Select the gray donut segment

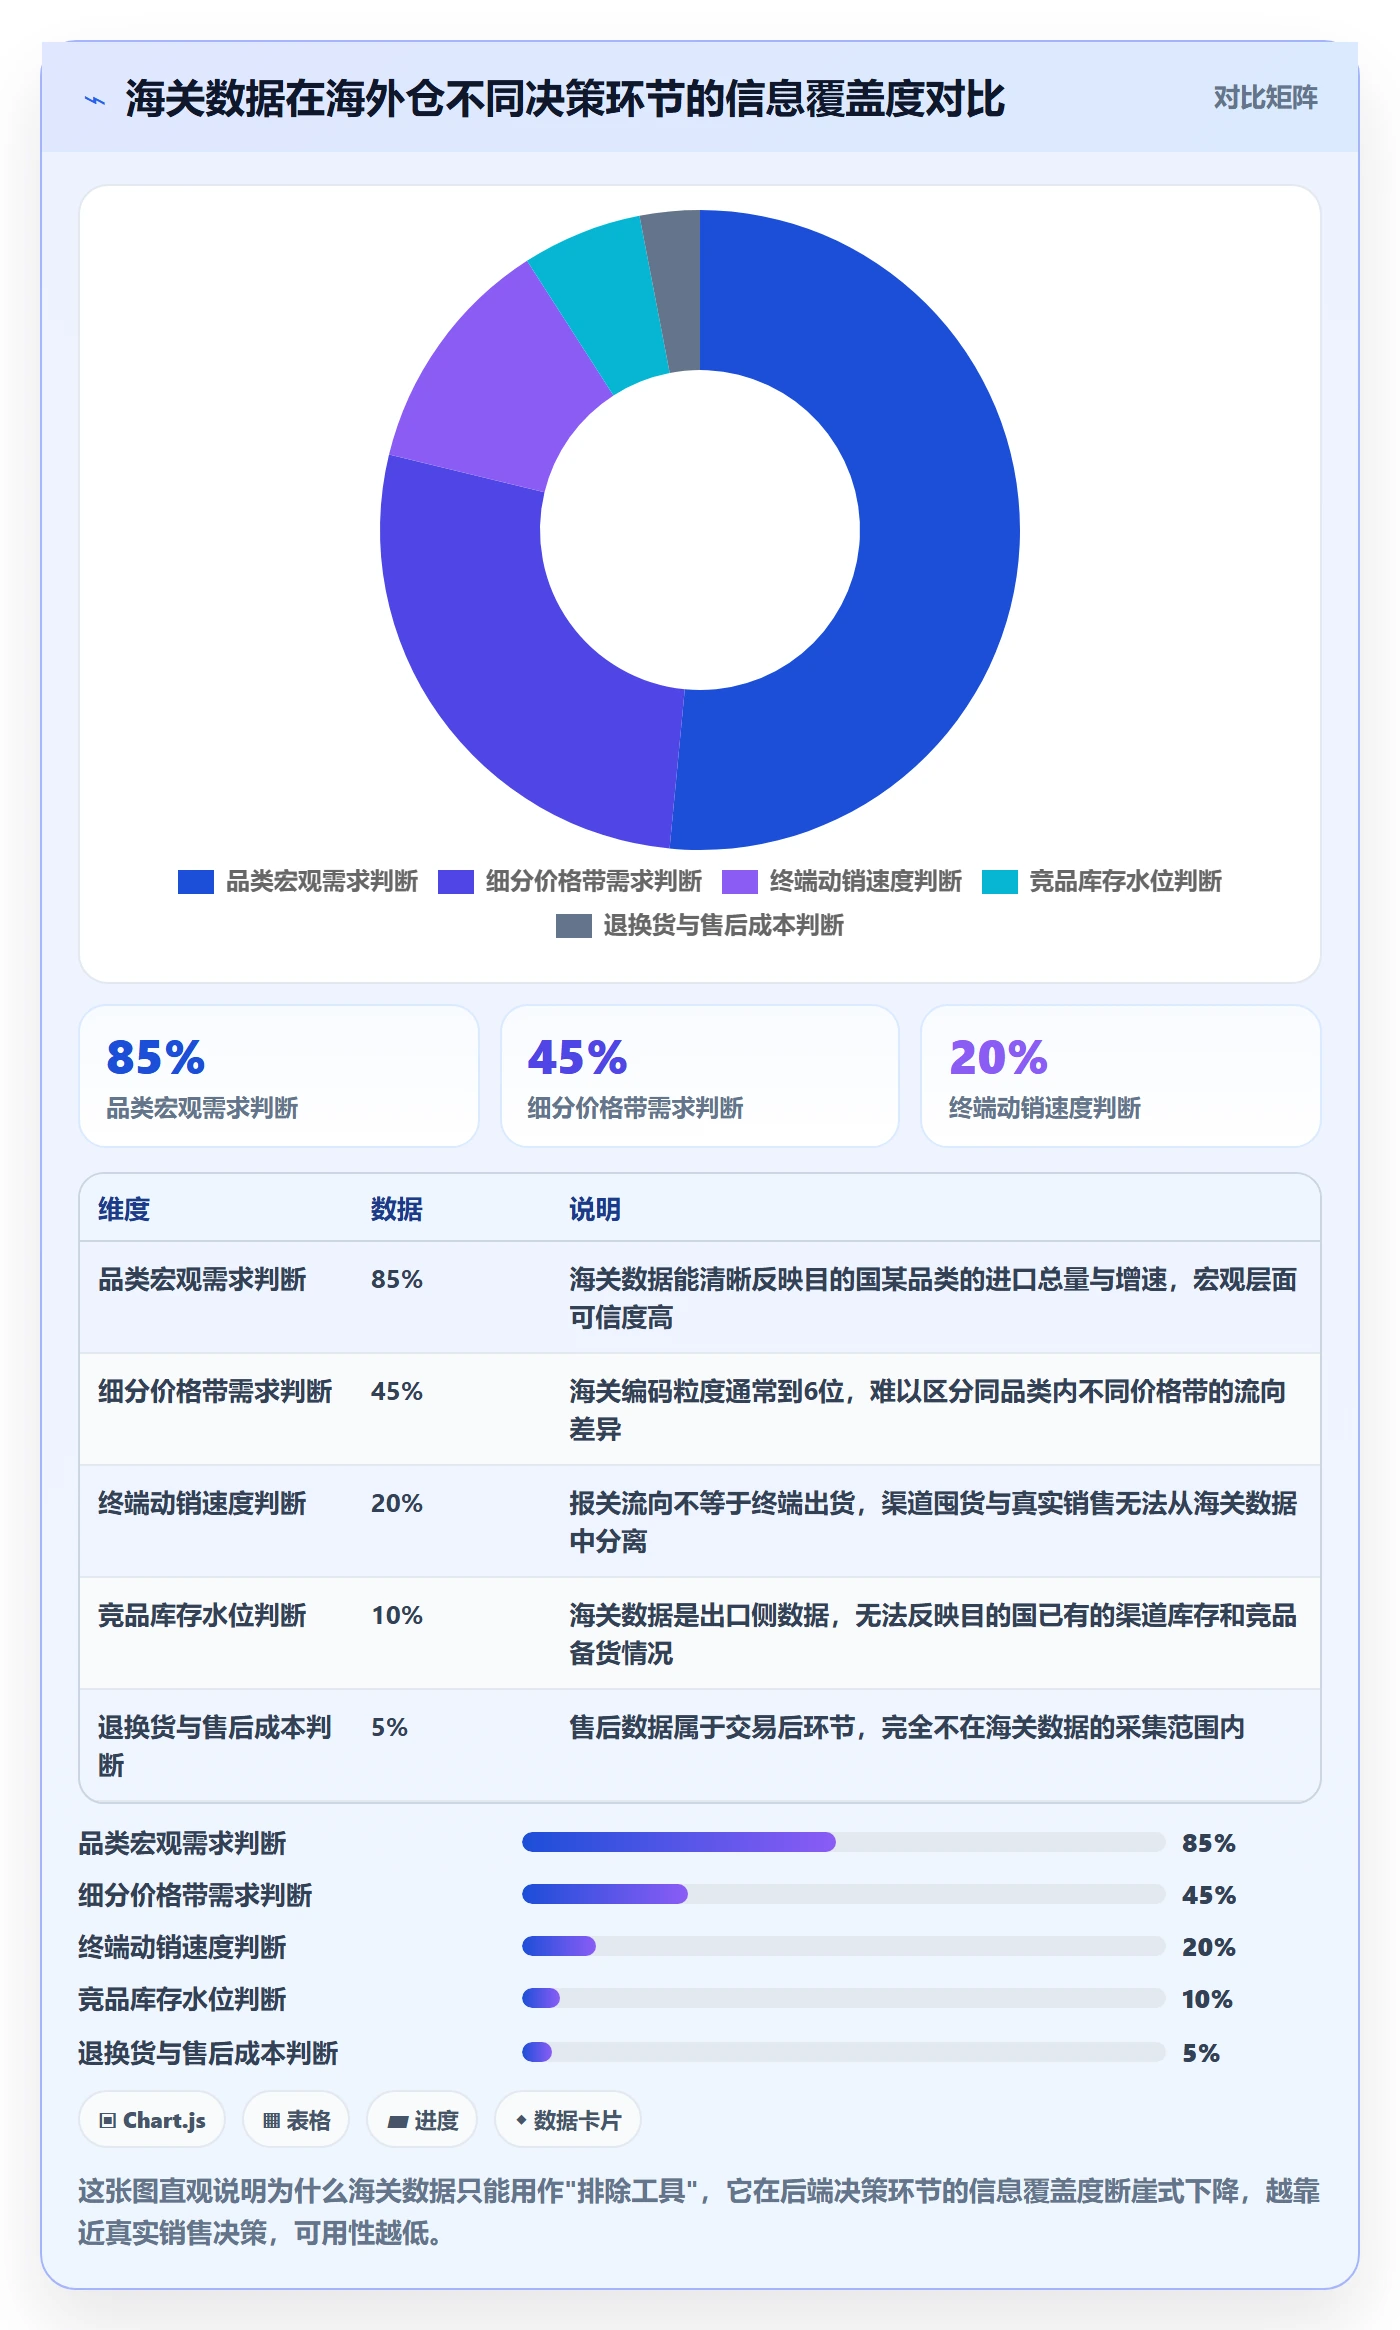(675, 290)
